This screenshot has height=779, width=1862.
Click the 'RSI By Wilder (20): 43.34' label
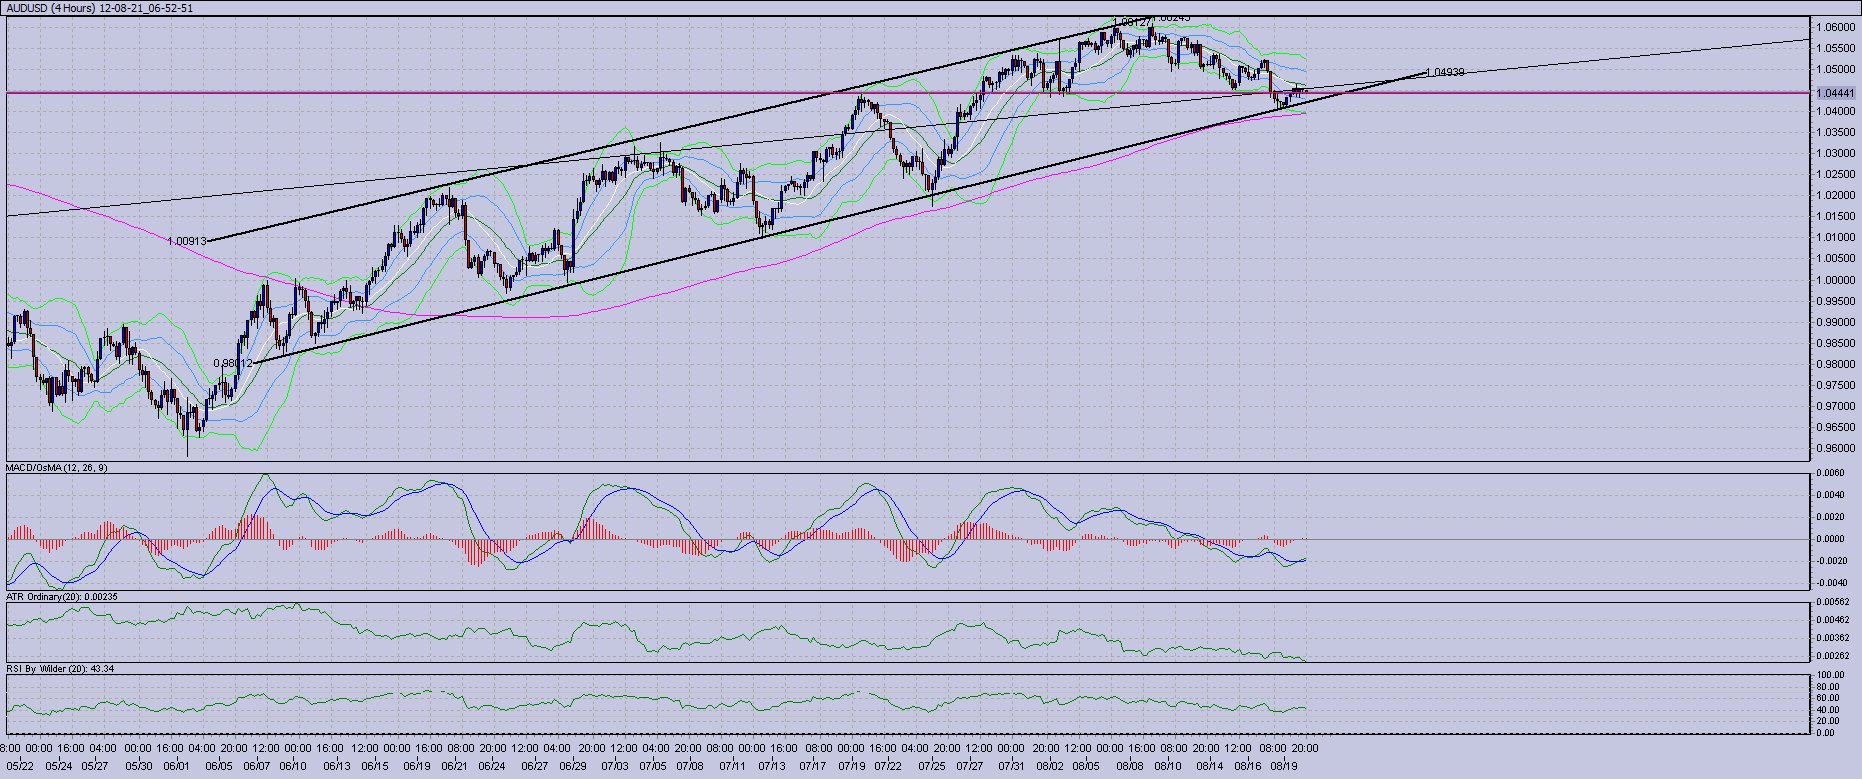pyautogui.click(x=60, y=668)
